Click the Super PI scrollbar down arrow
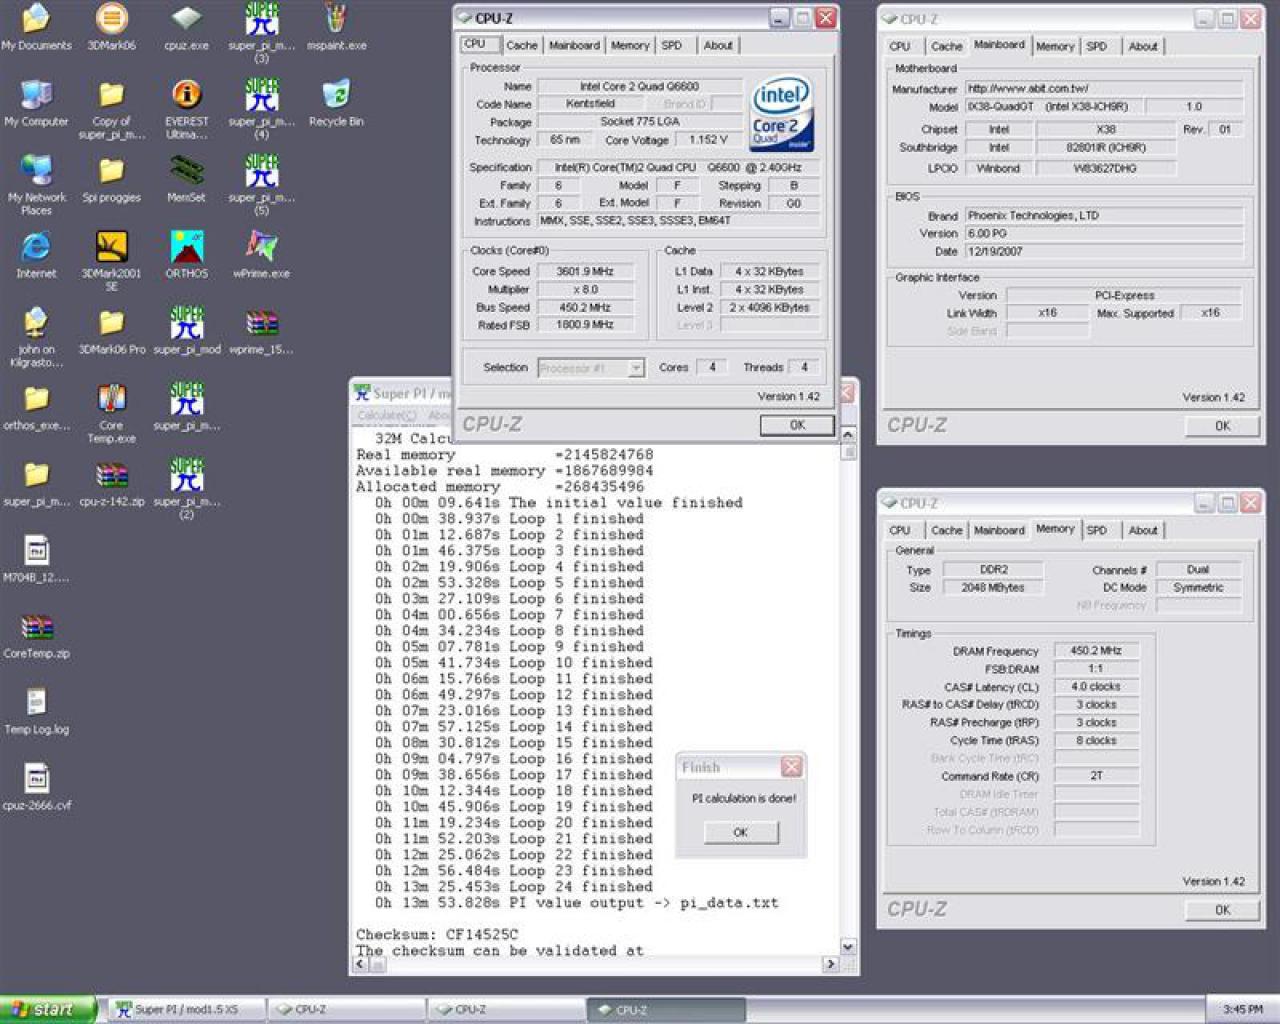Screen dimensions: 1280x1024 pyautogui.click(x=848, y=946)
